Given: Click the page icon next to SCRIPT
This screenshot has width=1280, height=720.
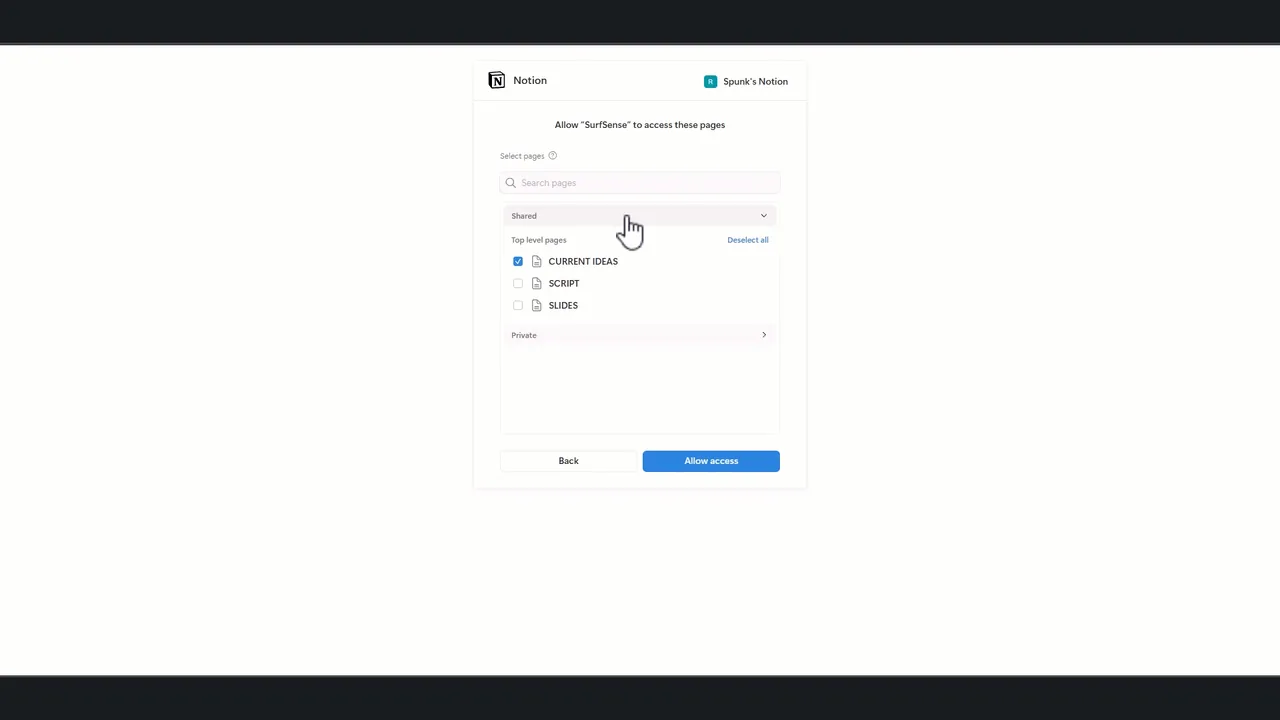Looking at the screenshot, I should click(537, 283).
